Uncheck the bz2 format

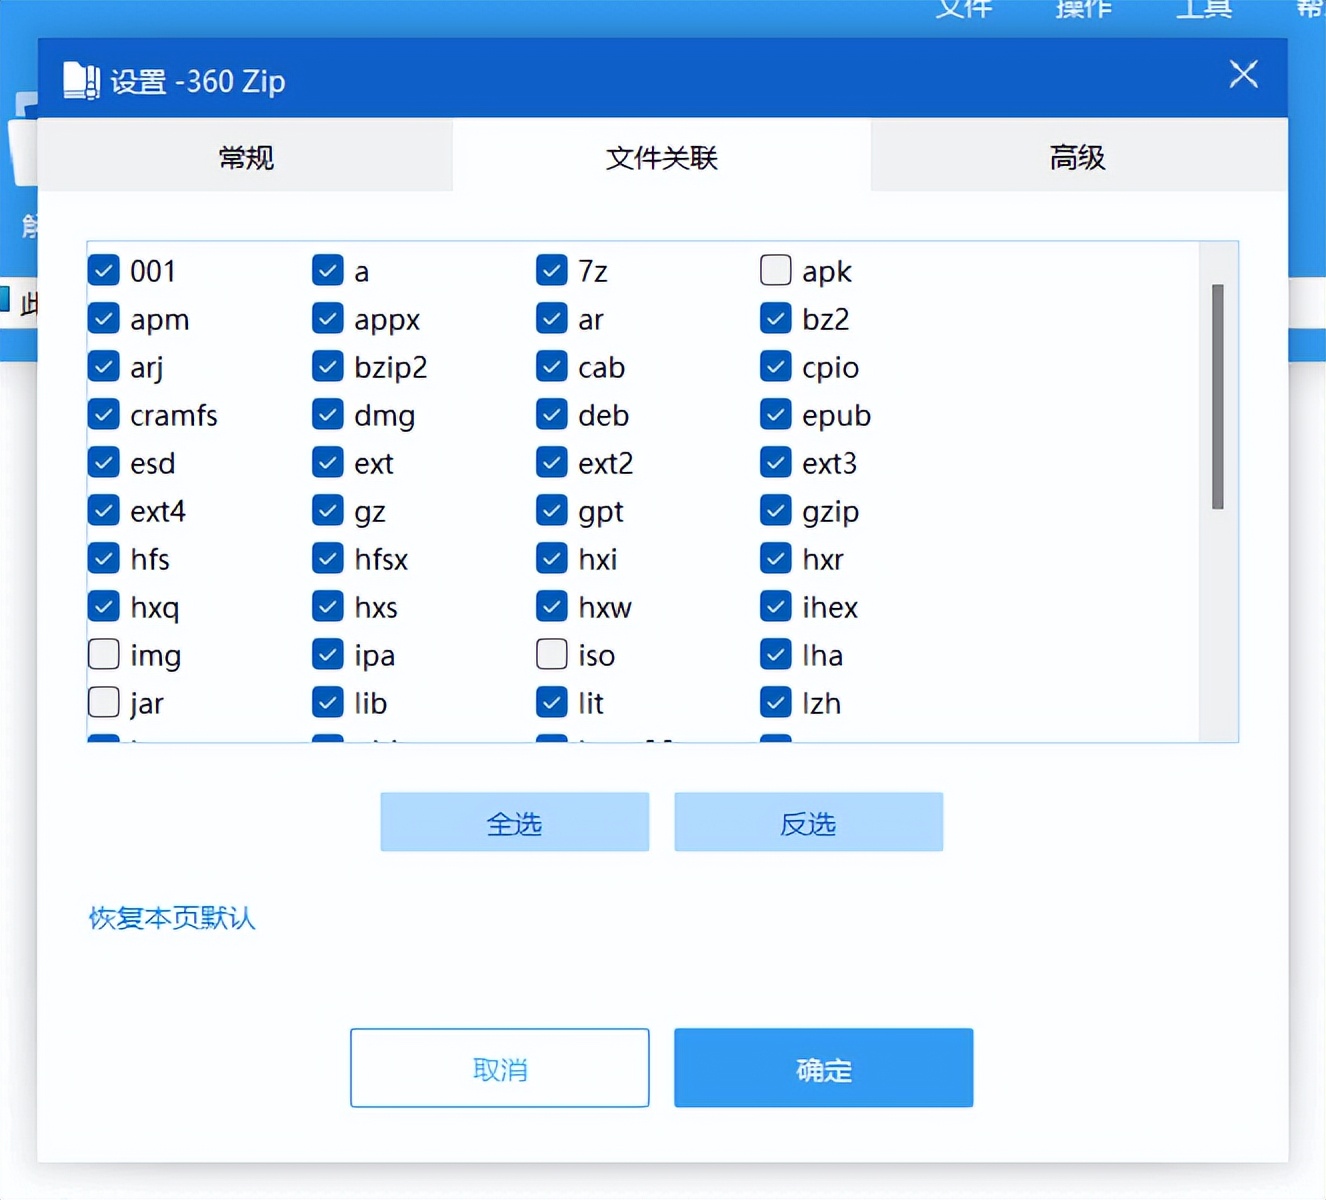coord(776,318)
